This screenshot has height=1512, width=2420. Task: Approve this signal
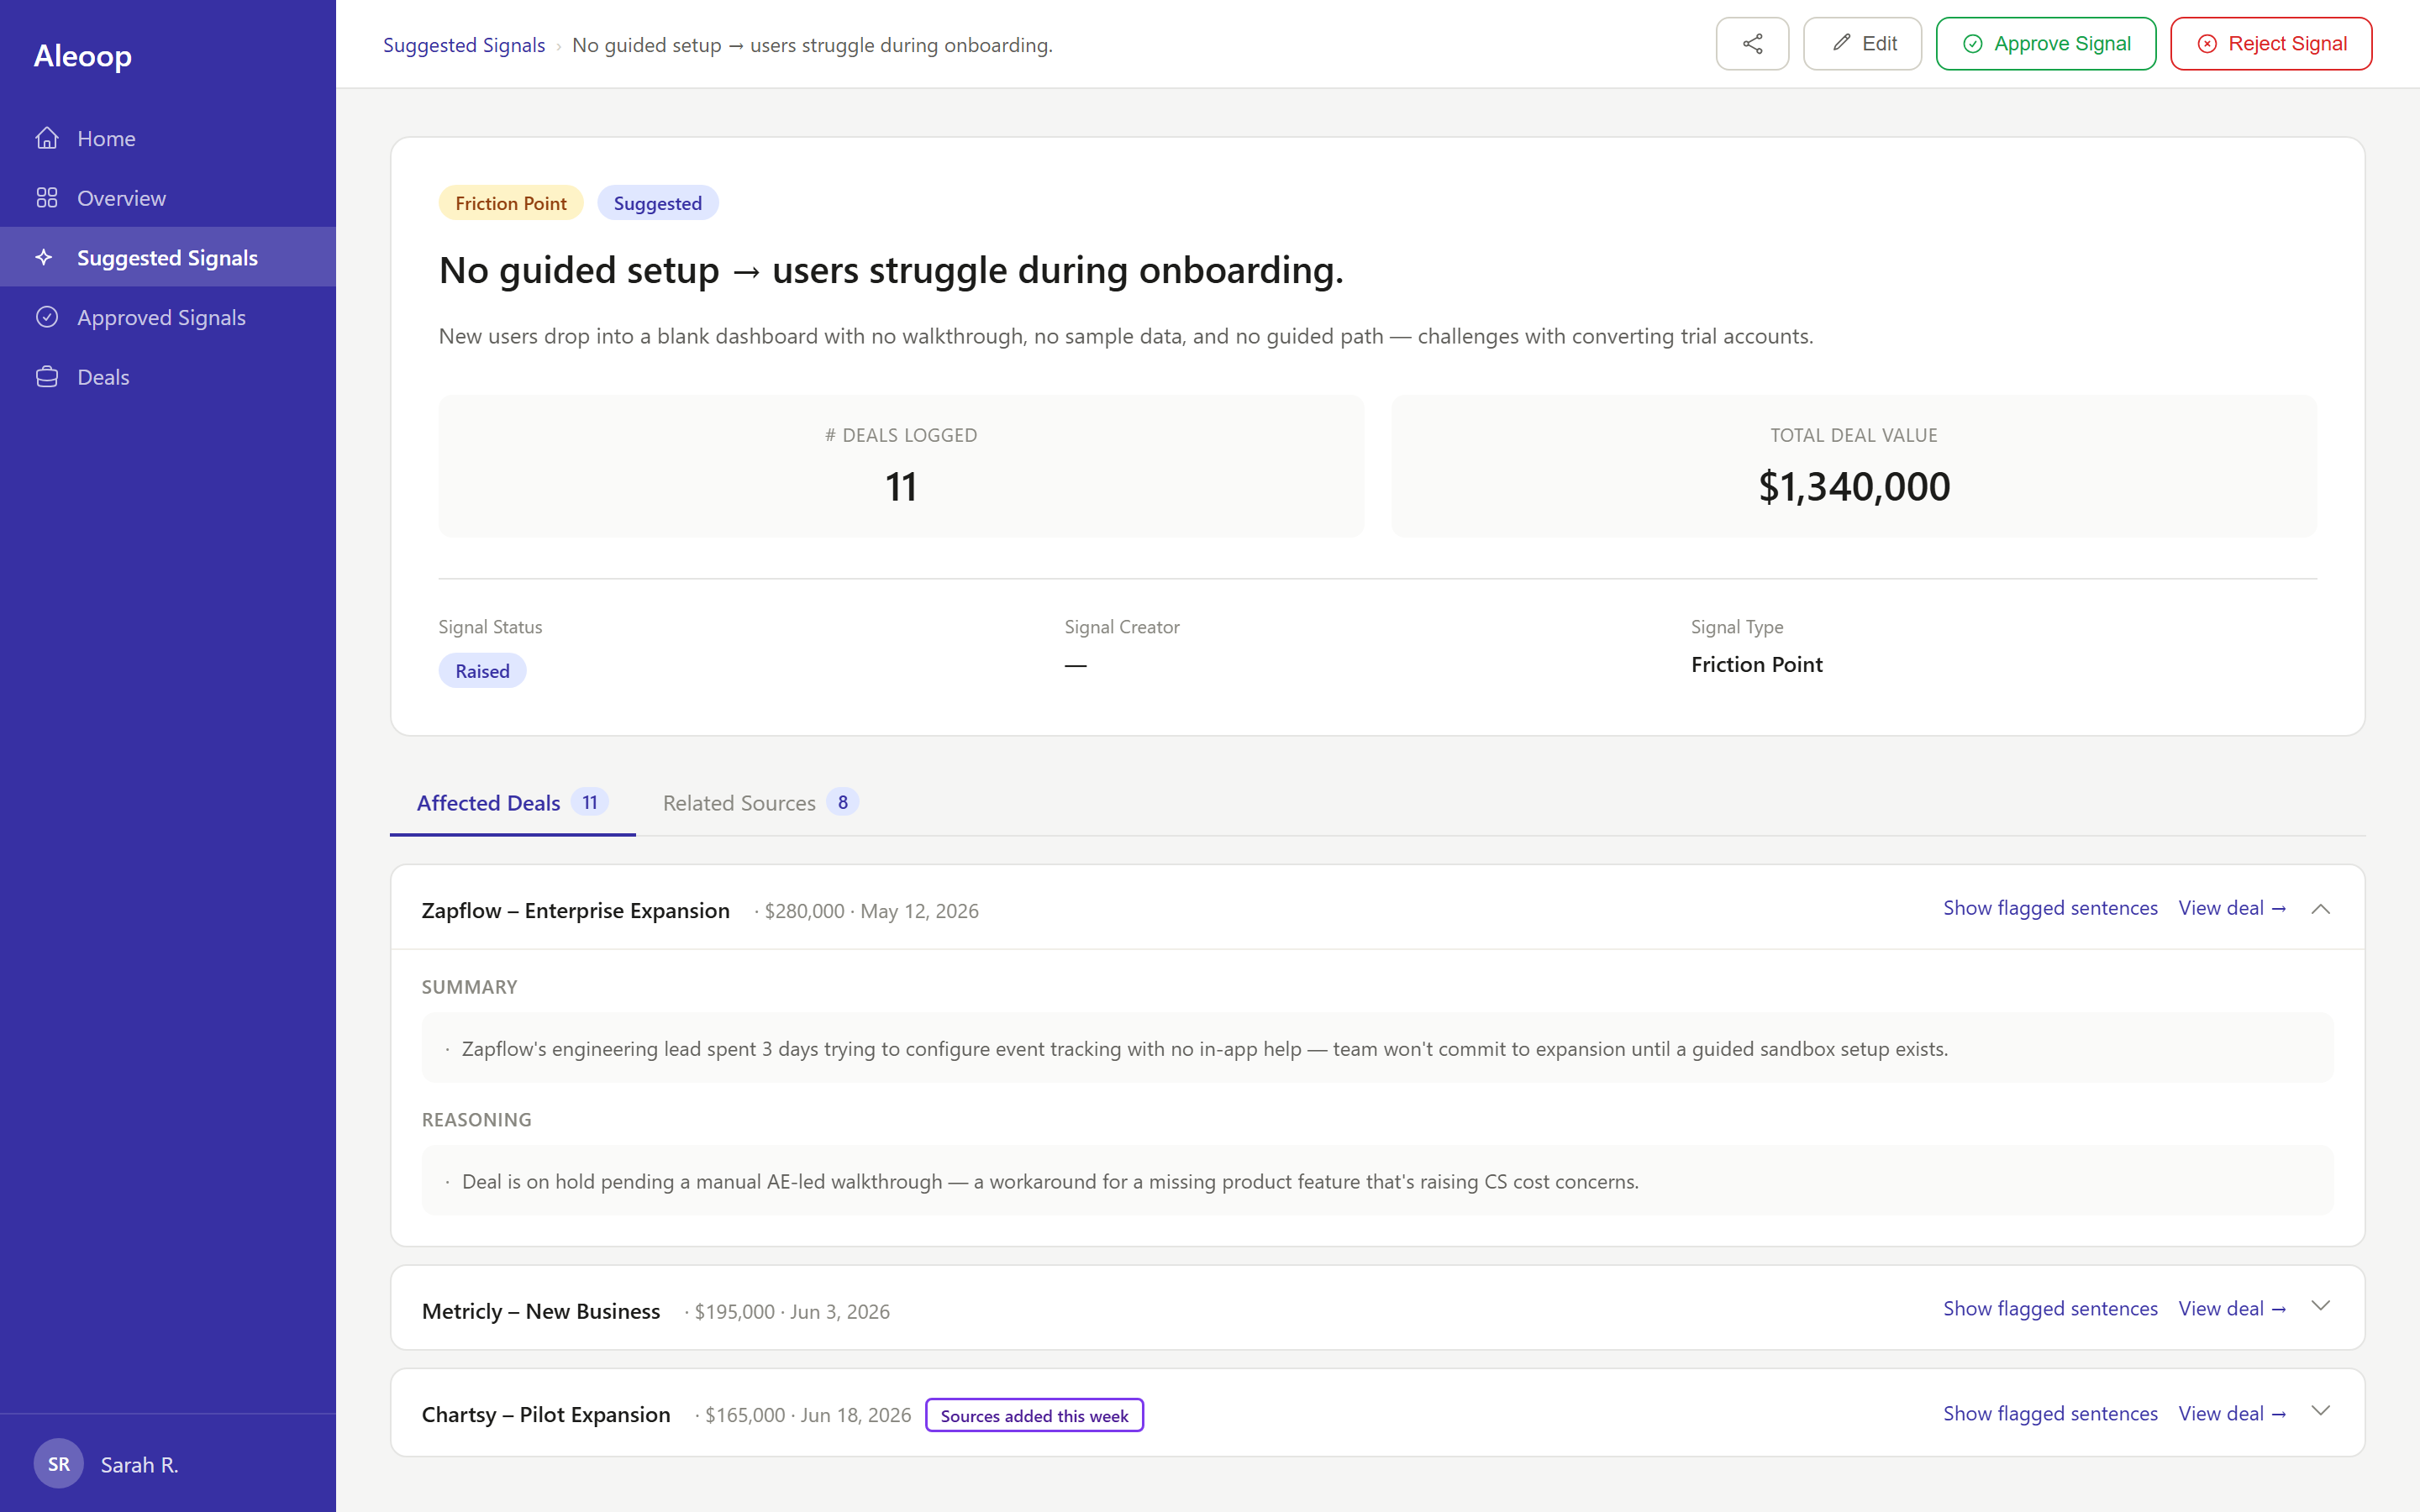2045,44
